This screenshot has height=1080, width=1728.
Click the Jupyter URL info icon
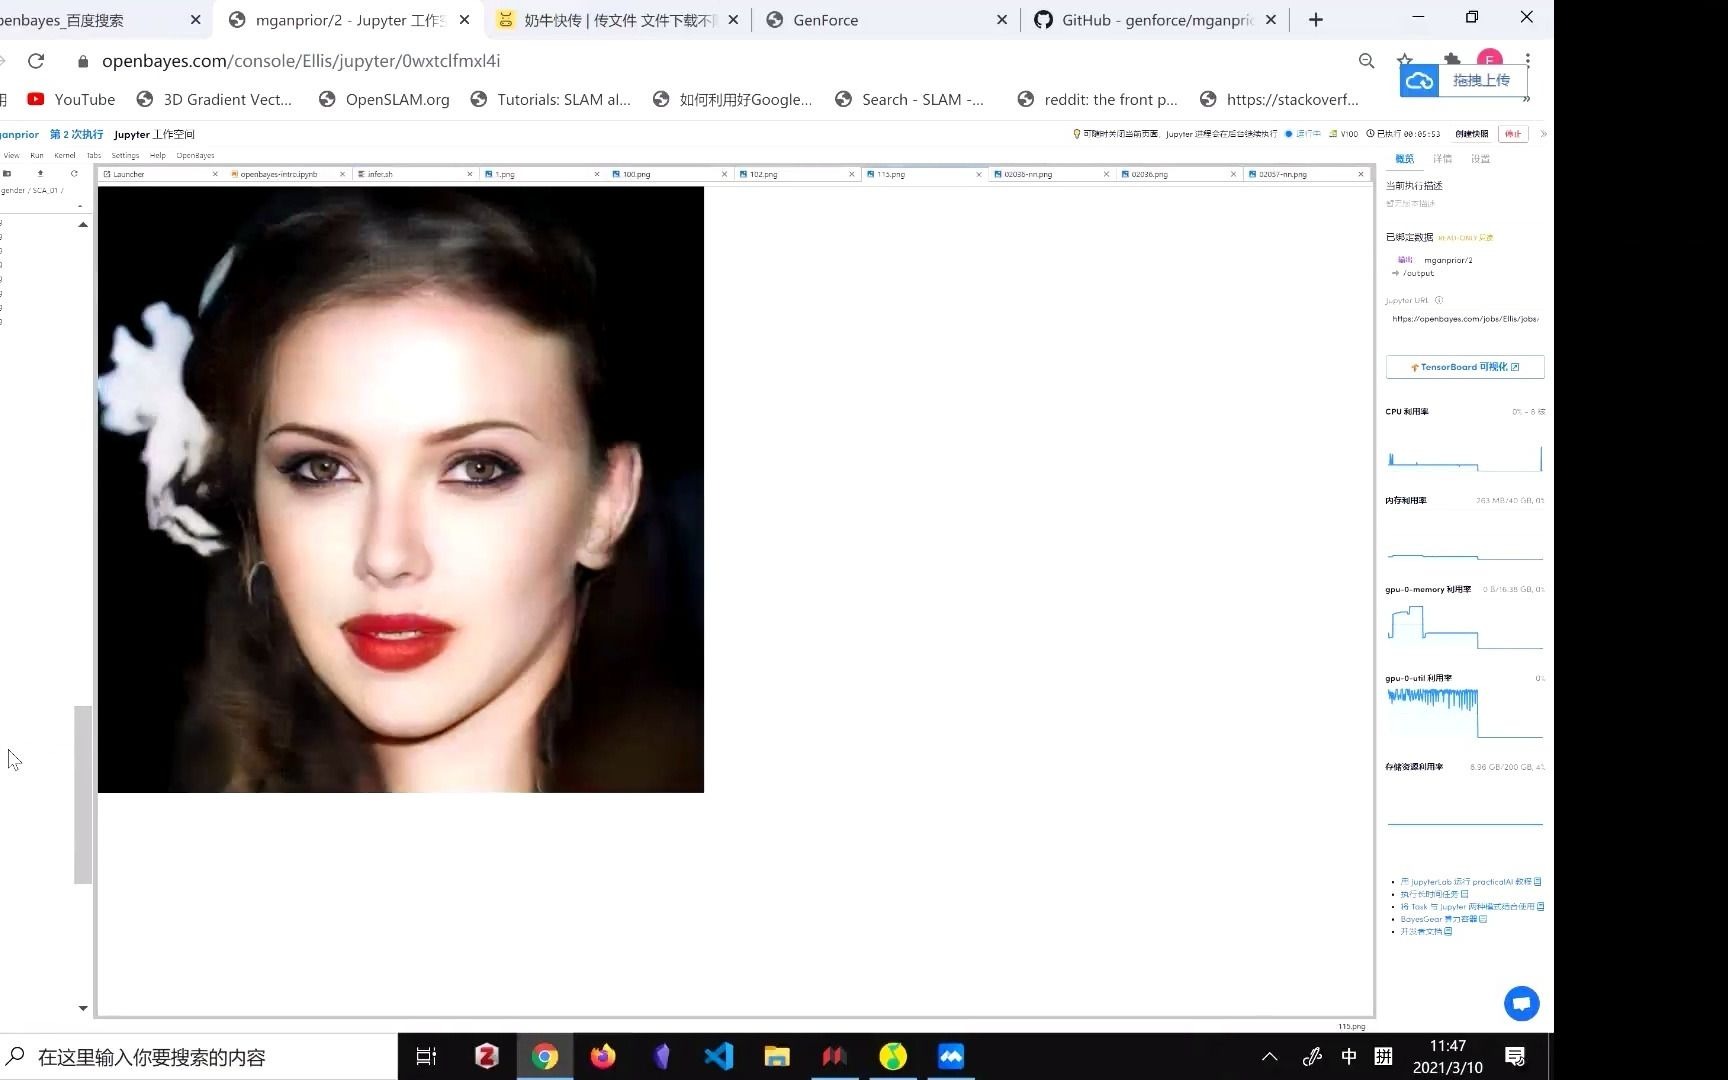[1439, 300]
